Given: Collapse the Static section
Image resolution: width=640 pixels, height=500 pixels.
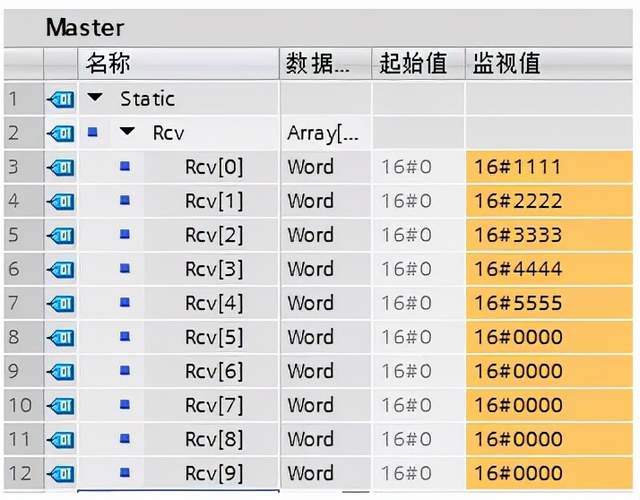Looking at the screenshot, I should point(95,99).
